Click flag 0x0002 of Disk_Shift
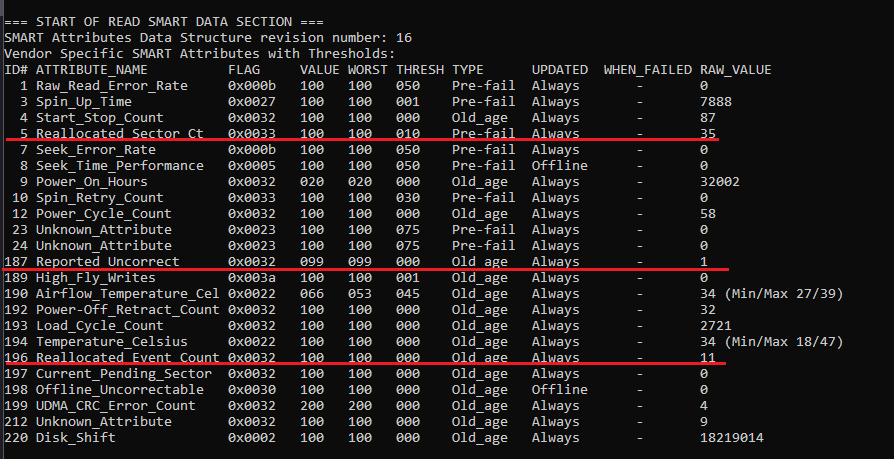The image size is (894, 459). [251, 437]
